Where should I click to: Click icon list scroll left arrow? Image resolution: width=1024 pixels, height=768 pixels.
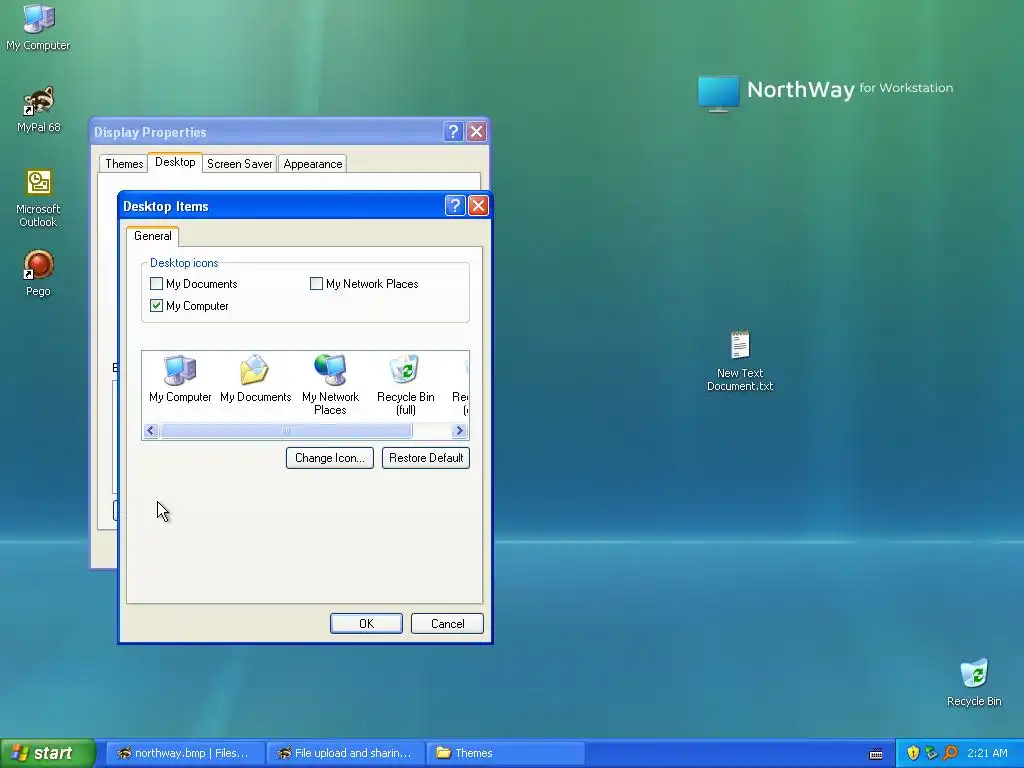point(151,430)
